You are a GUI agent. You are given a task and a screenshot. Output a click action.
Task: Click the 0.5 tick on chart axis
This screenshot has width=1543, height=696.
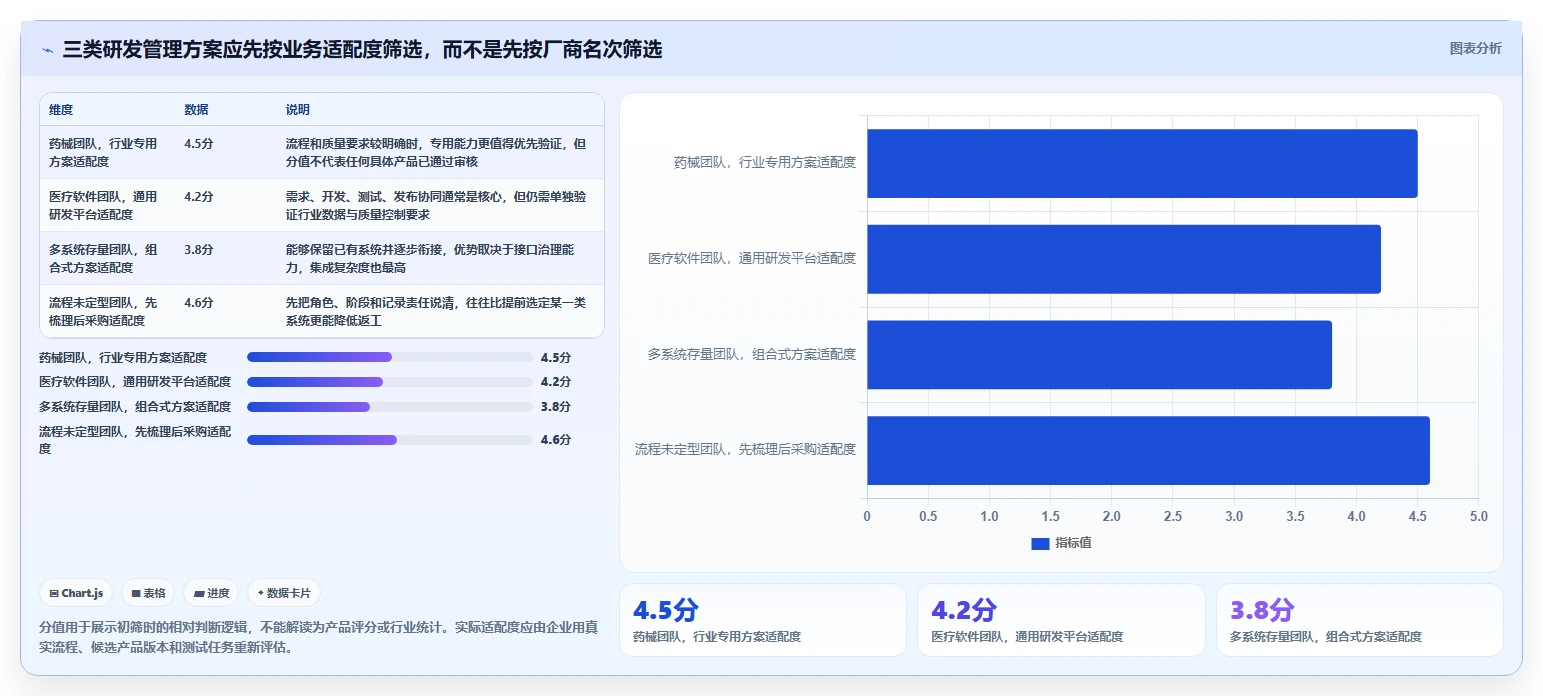point(928,516)
